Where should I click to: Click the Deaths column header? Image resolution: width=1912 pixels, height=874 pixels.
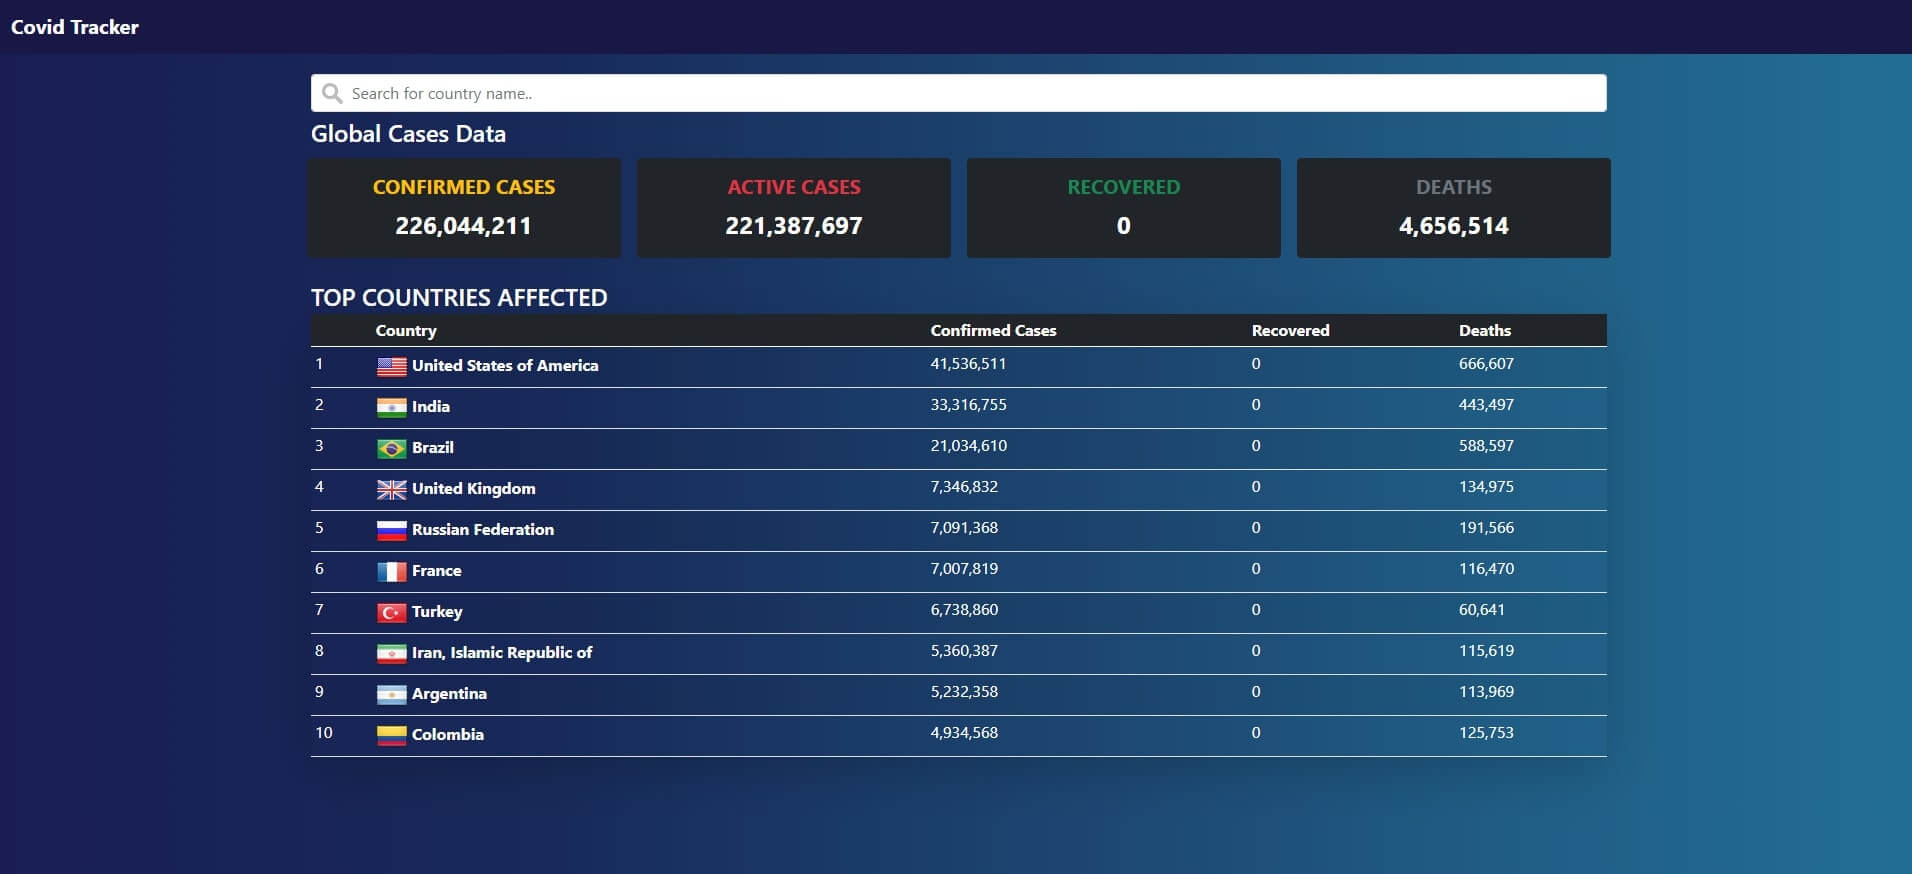coord(1484,331)
